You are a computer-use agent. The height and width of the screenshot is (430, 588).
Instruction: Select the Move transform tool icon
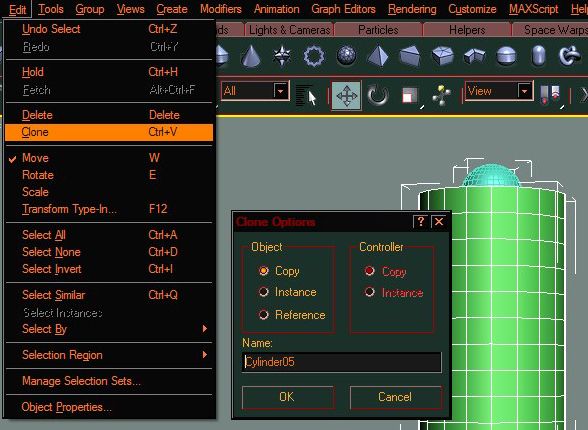[346, 95]
